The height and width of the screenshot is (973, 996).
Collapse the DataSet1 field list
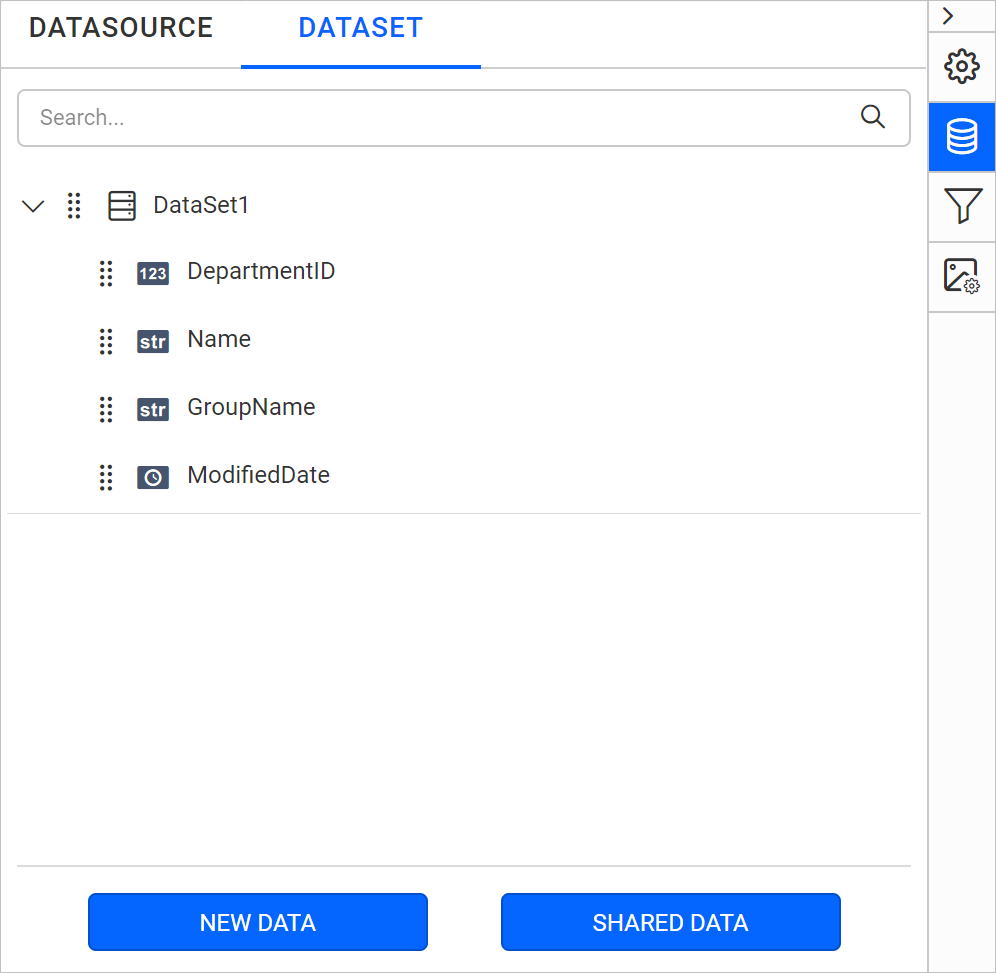(33, 205)
